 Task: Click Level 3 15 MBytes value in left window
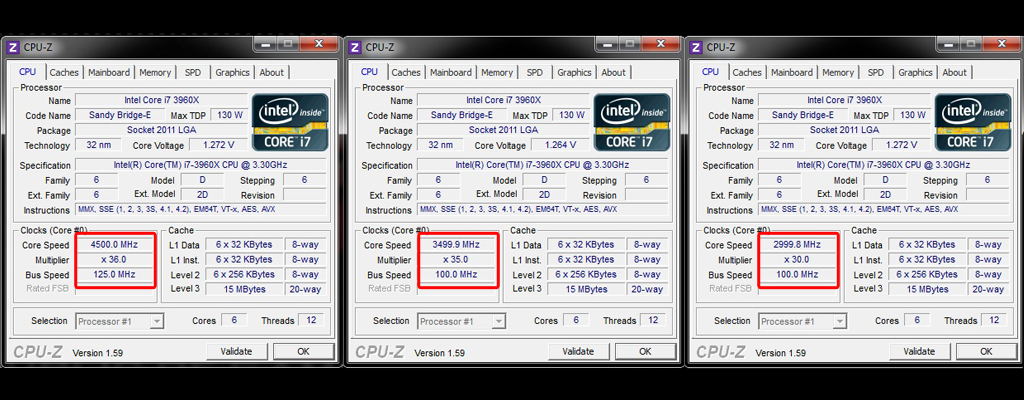click(x=245, y=289)
